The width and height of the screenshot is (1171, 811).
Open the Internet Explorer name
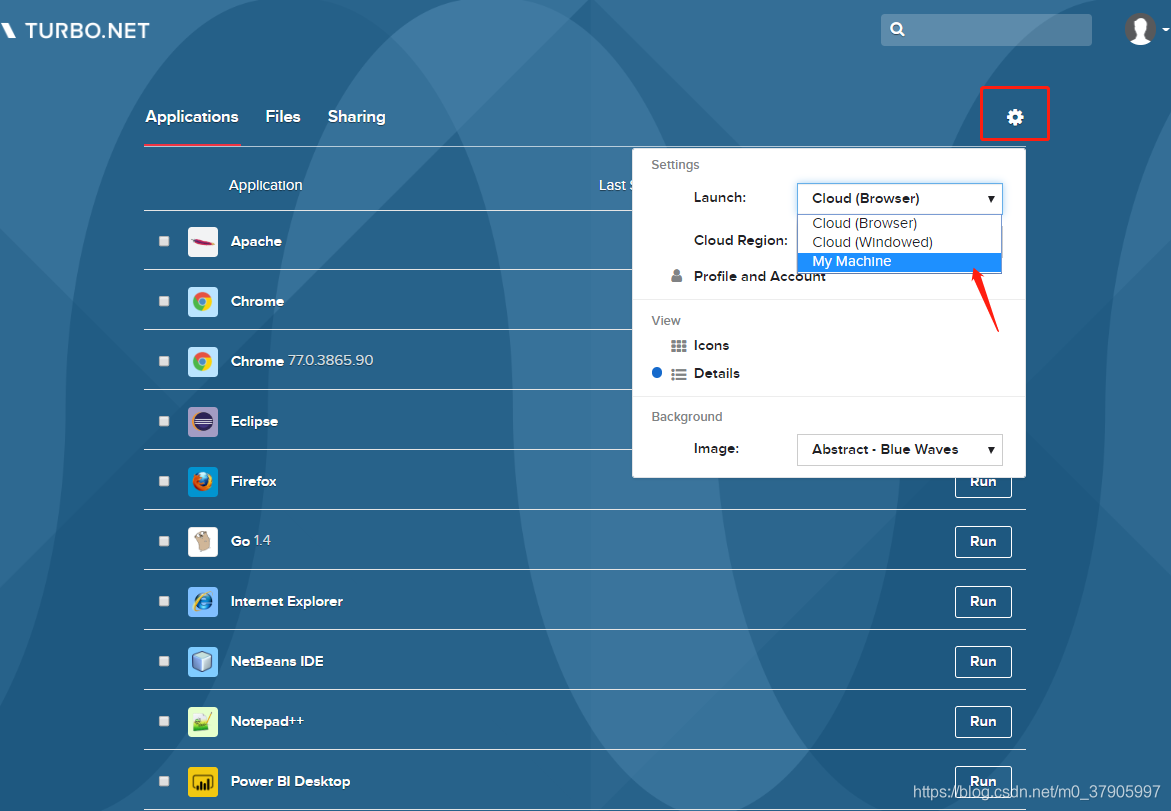coord(287,602)
